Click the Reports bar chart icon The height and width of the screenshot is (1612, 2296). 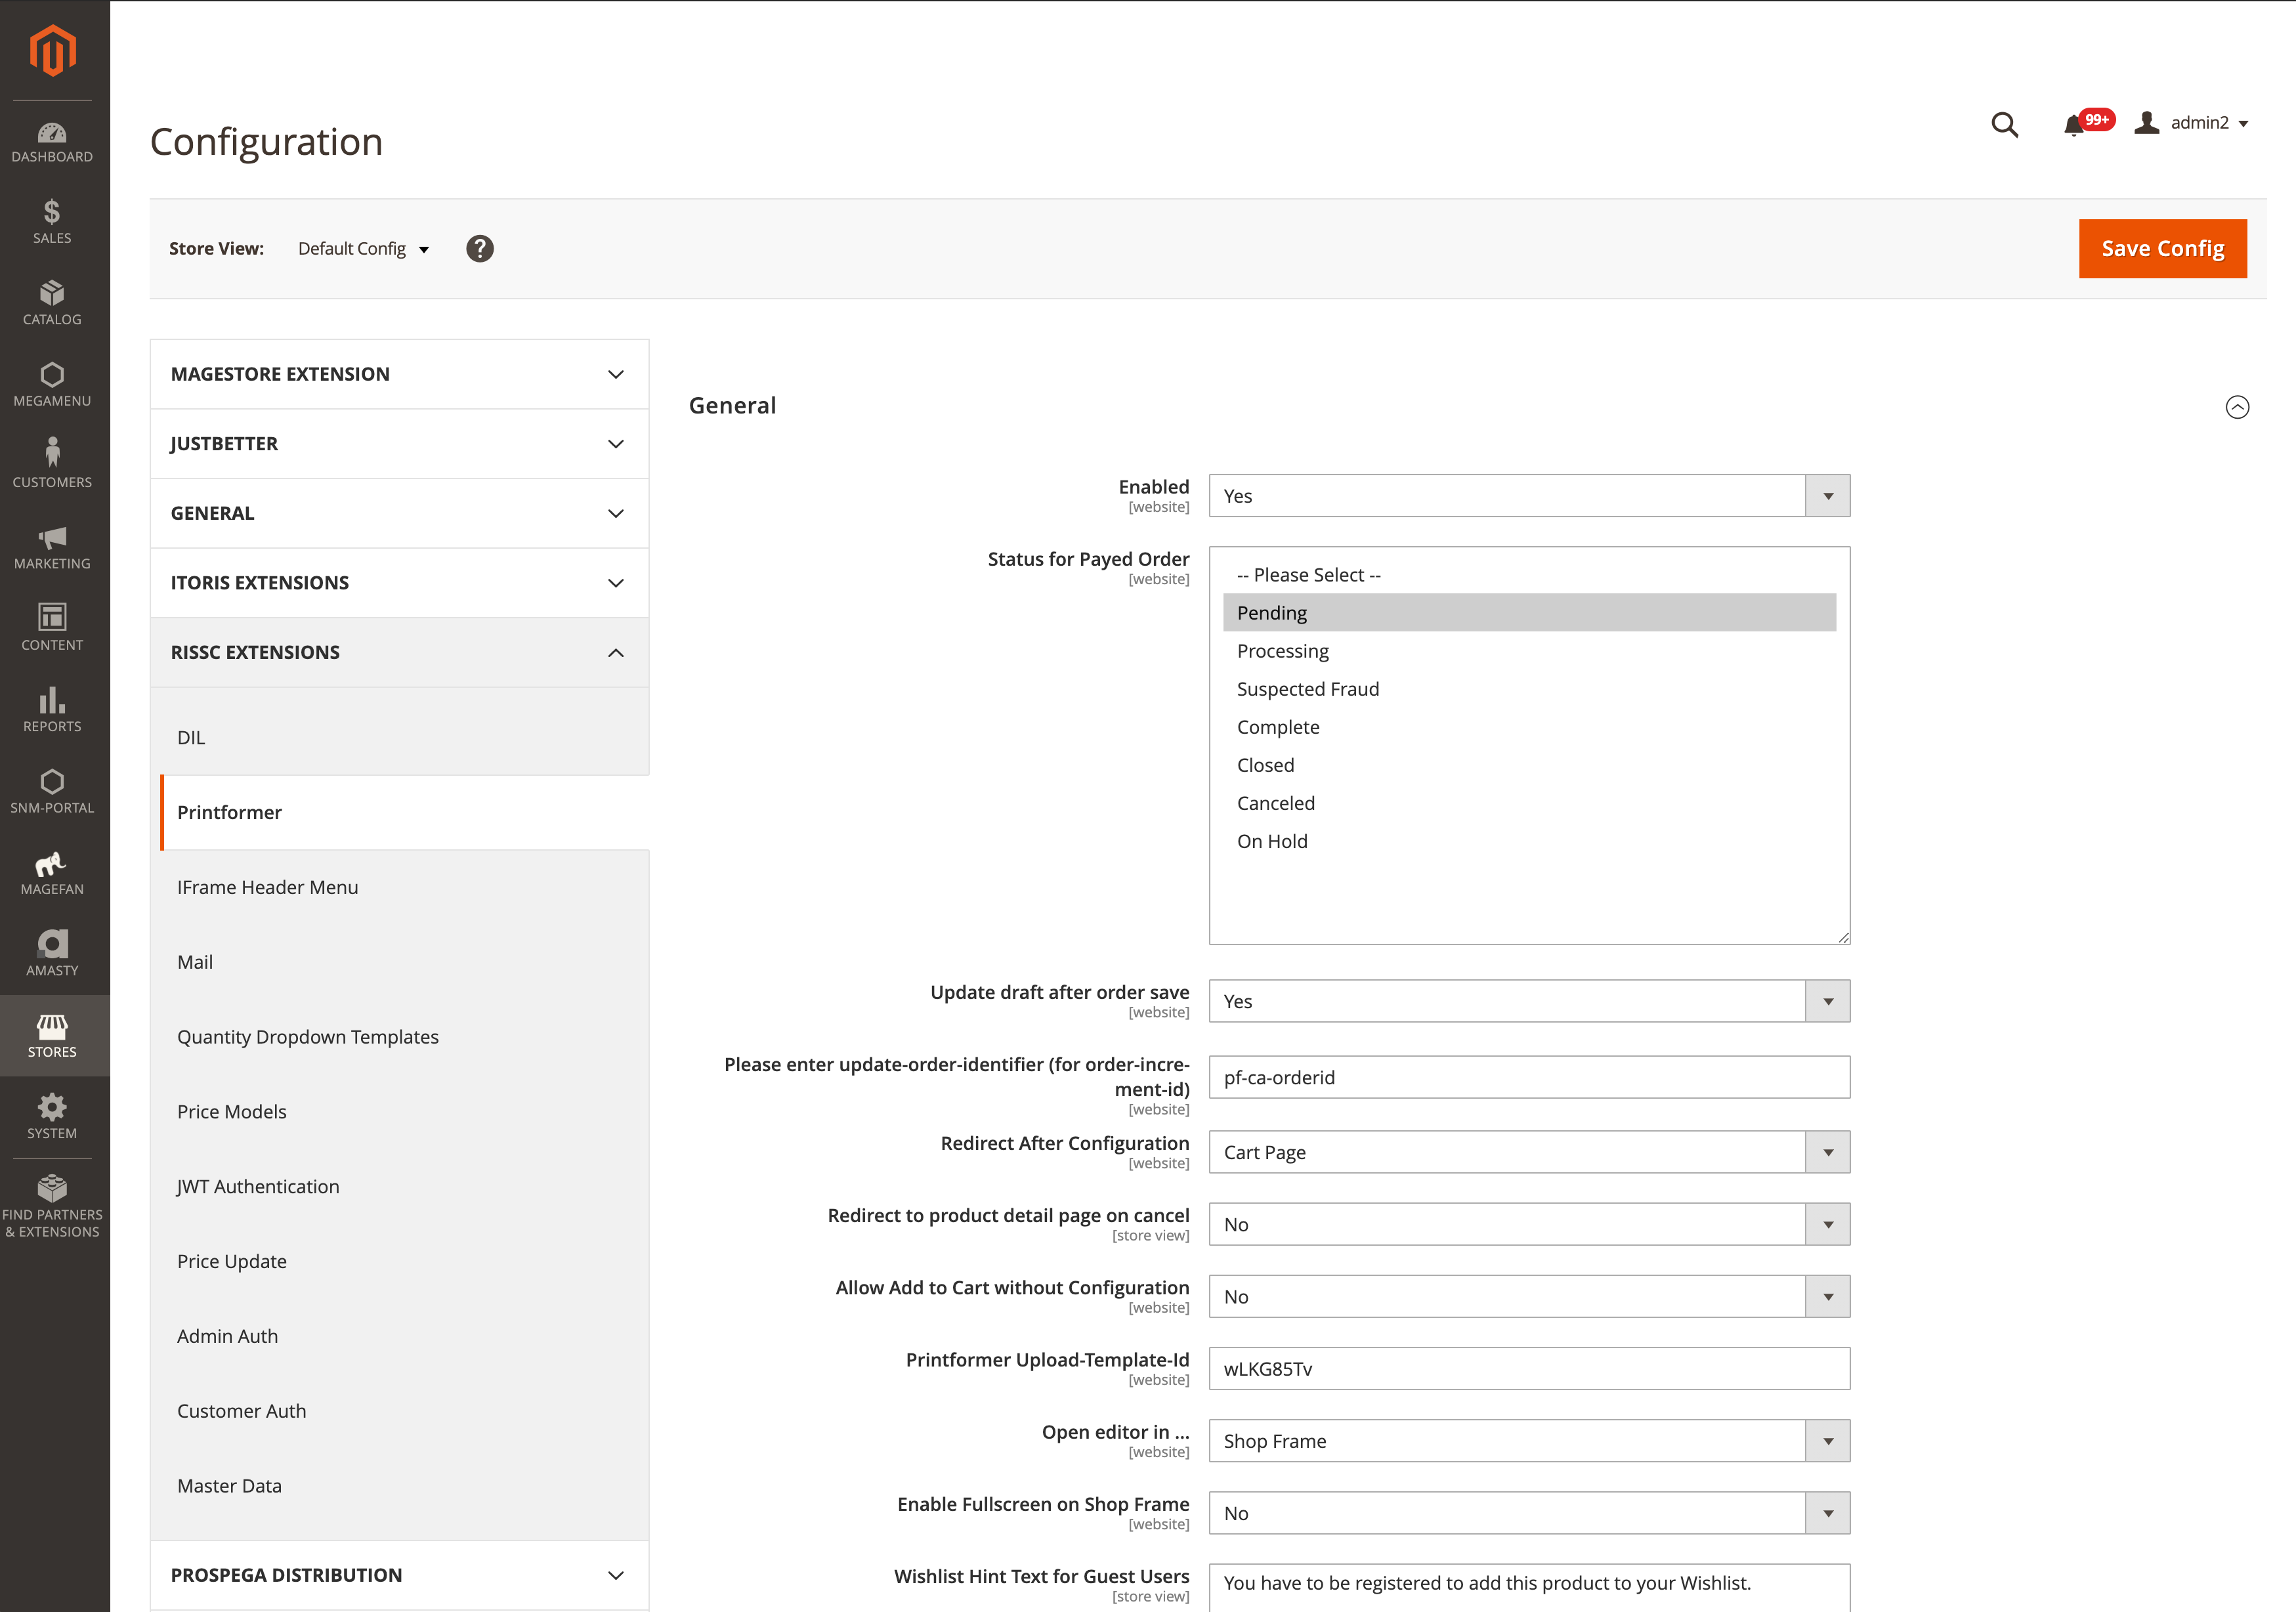tap(52, 700)
